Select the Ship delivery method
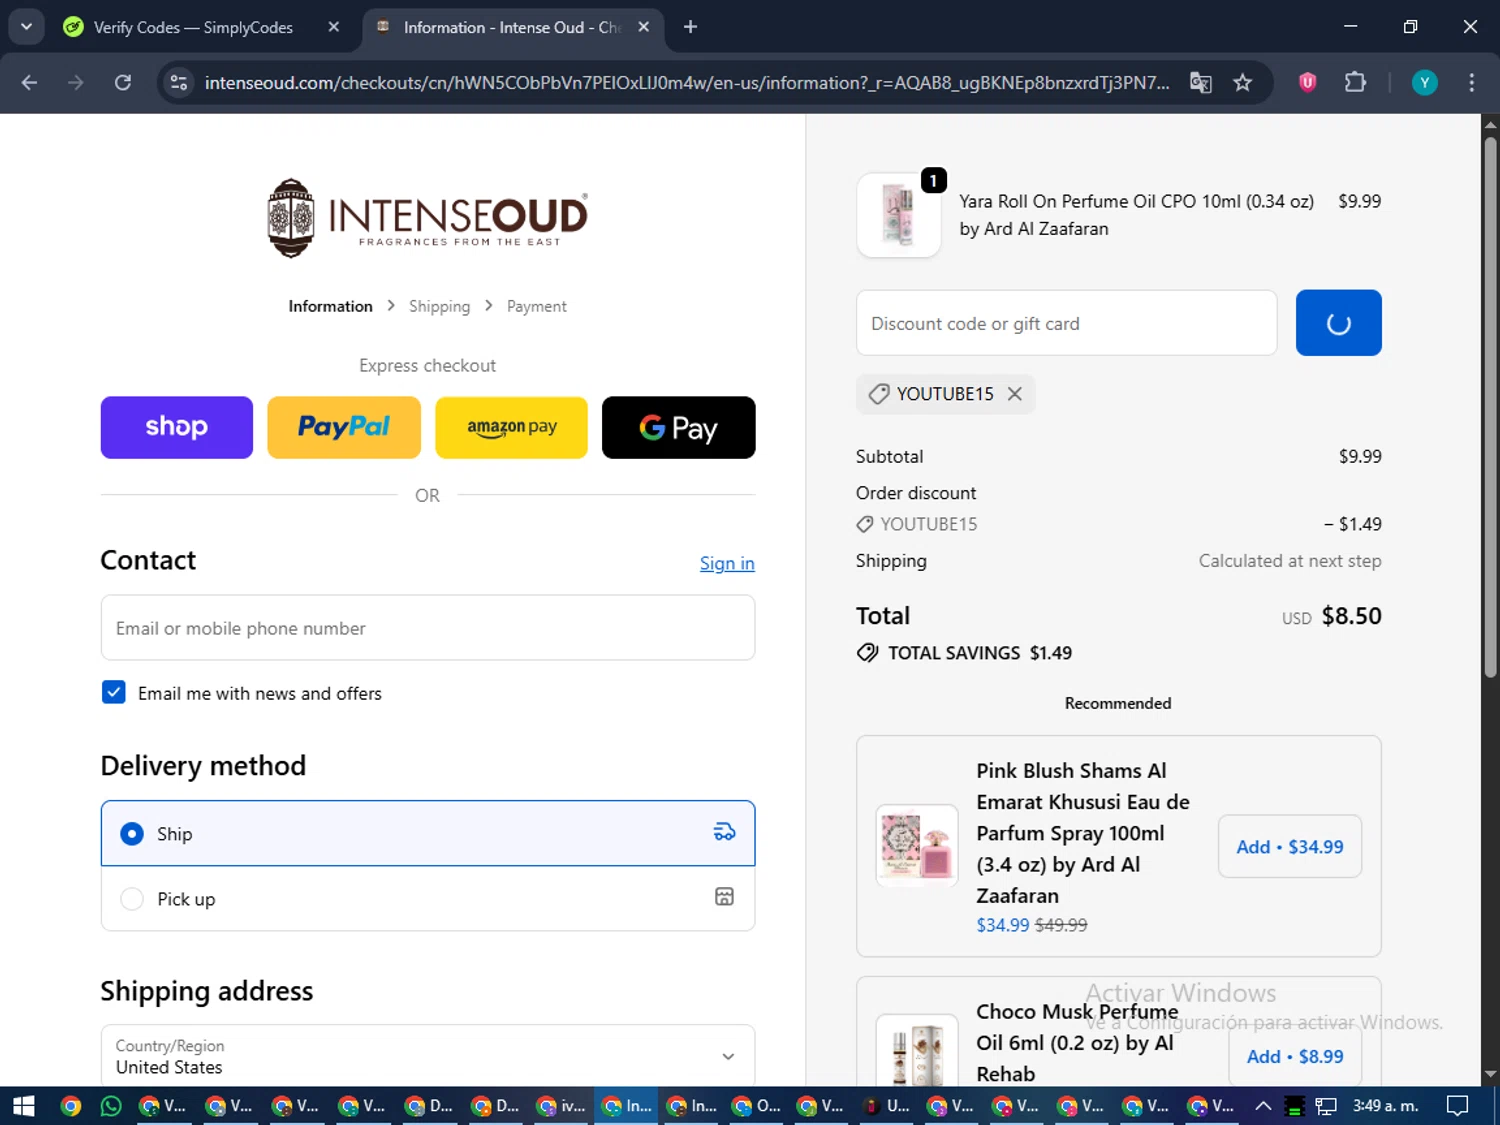This screenshot has width=1500, height=1125. coord(428,833)
